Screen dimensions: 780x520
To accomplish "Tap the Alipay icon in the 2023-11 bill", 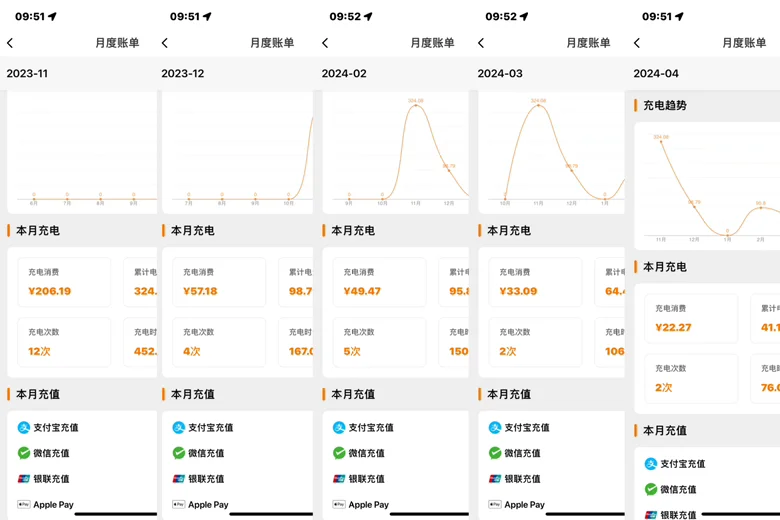I will (x=24, y=427).
